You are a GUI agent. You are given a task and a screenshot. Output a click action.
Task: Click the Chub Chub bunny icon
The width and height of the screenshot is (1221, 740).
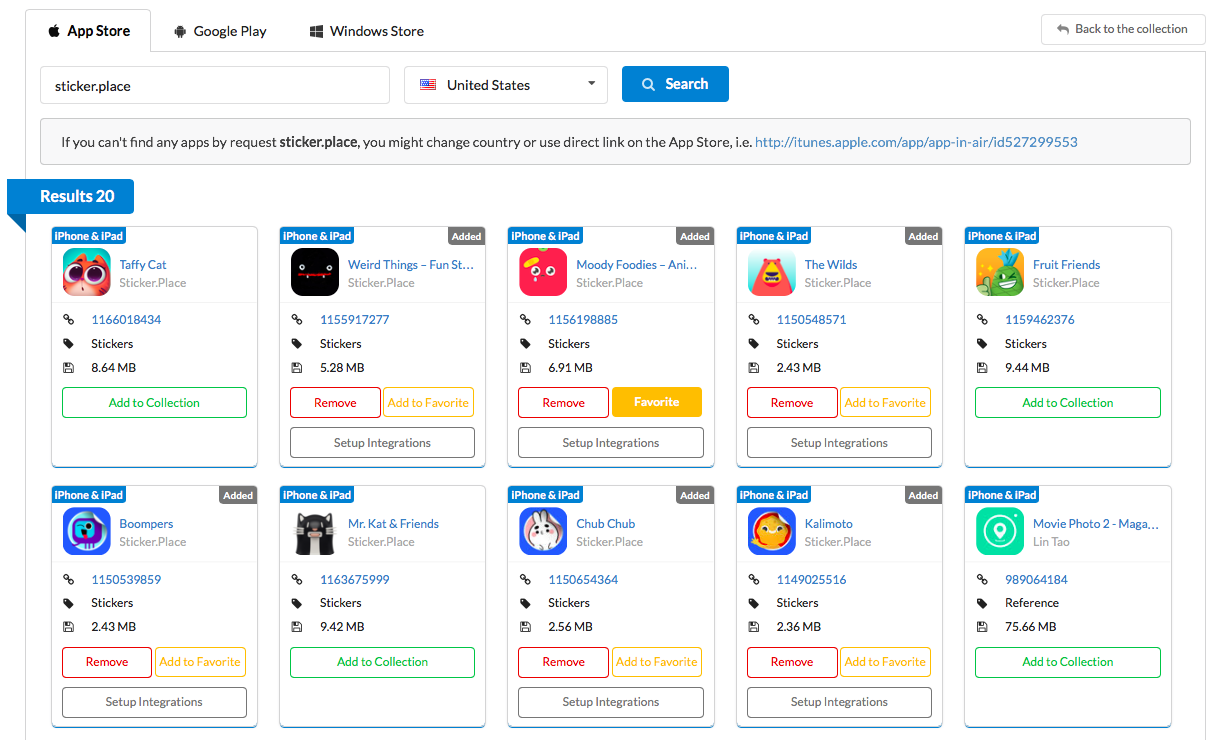[x=544, y=532]
